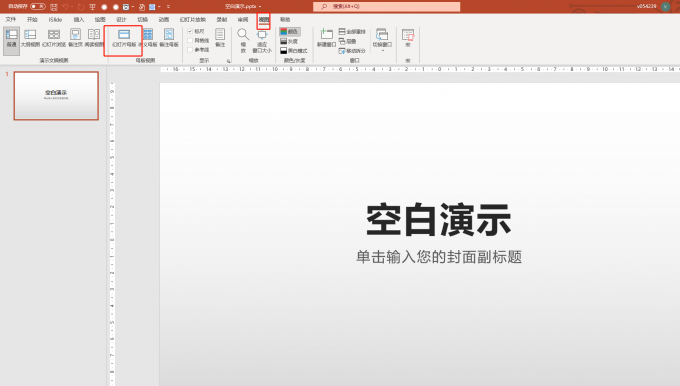Select the View (视图) tab
This screenshot has width=680, height=386.
point(264,20)
